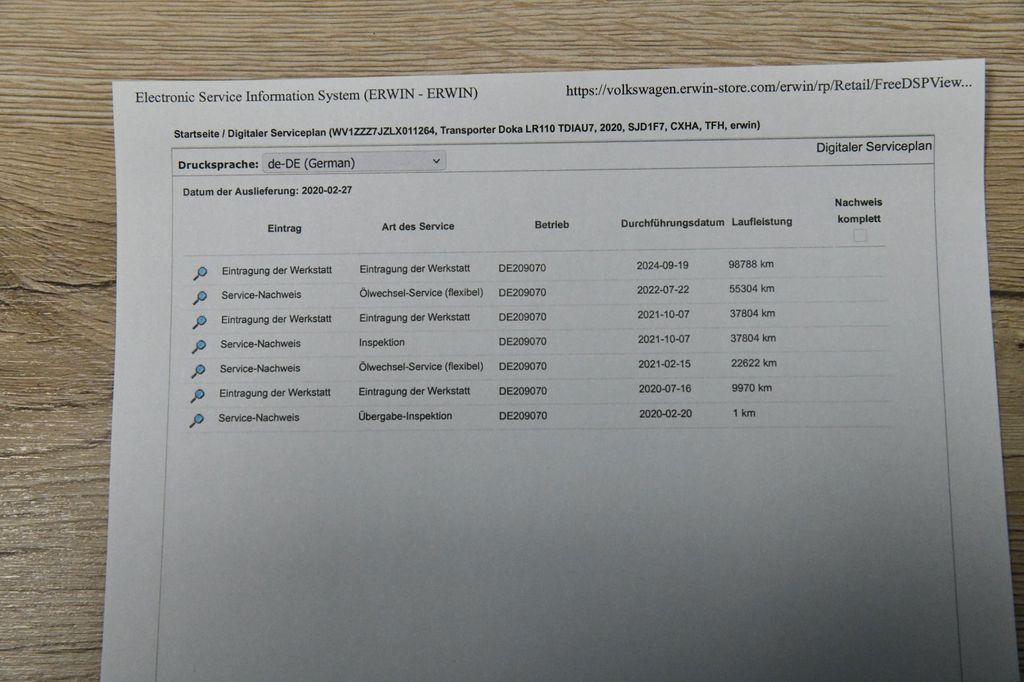Select the Eintrag column header
Viewport: 1024px width, 682px height.
[x=284, y=228]
